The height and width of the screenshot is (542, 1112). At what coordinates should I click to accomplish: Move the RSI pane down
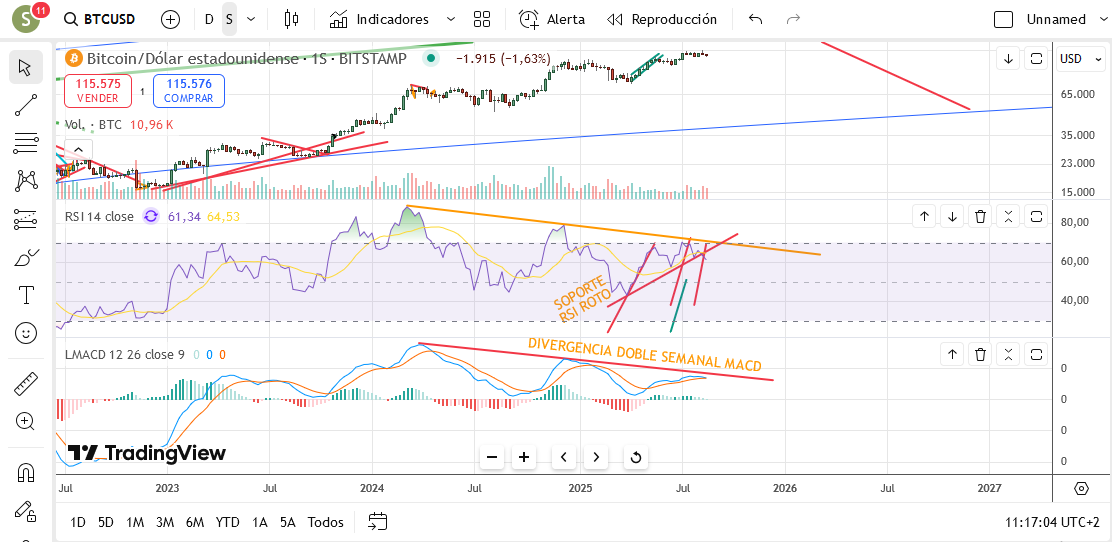coord(952,216)
